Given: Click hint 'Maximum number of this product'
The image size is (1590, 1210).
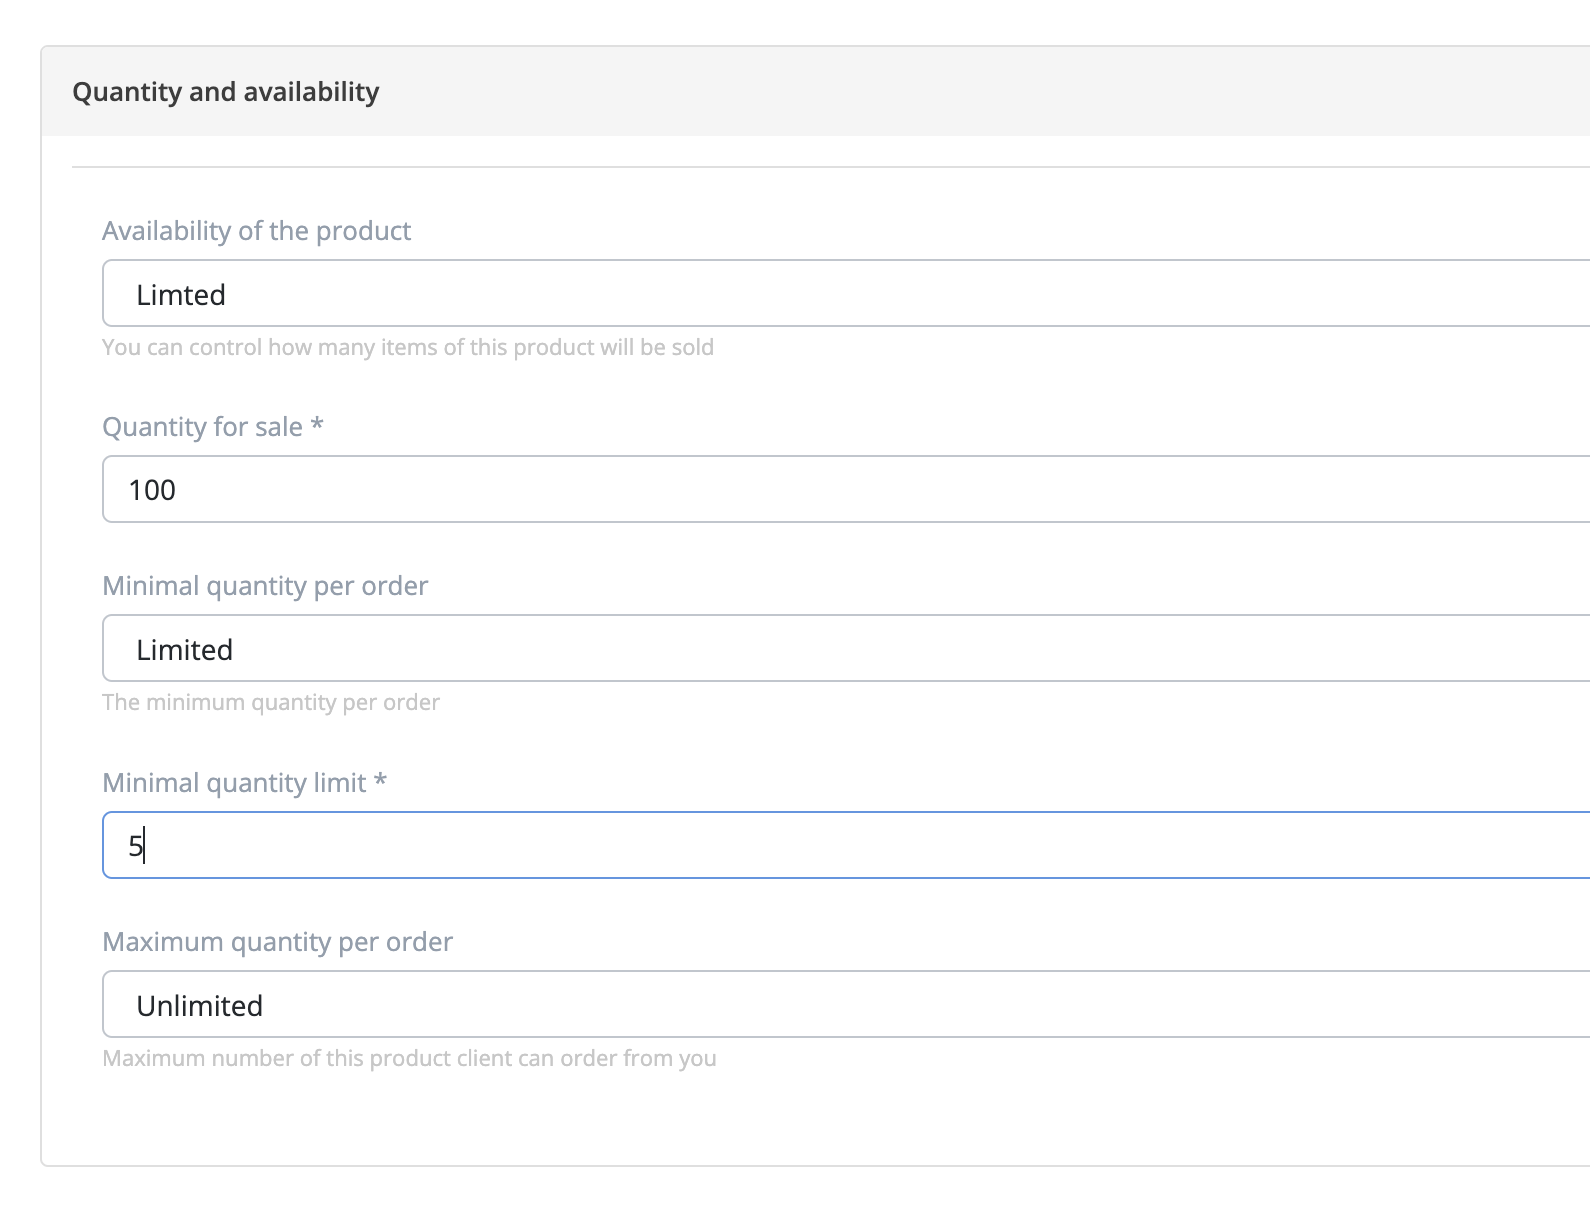Looking at the screenshot, I should point(409,1058).
